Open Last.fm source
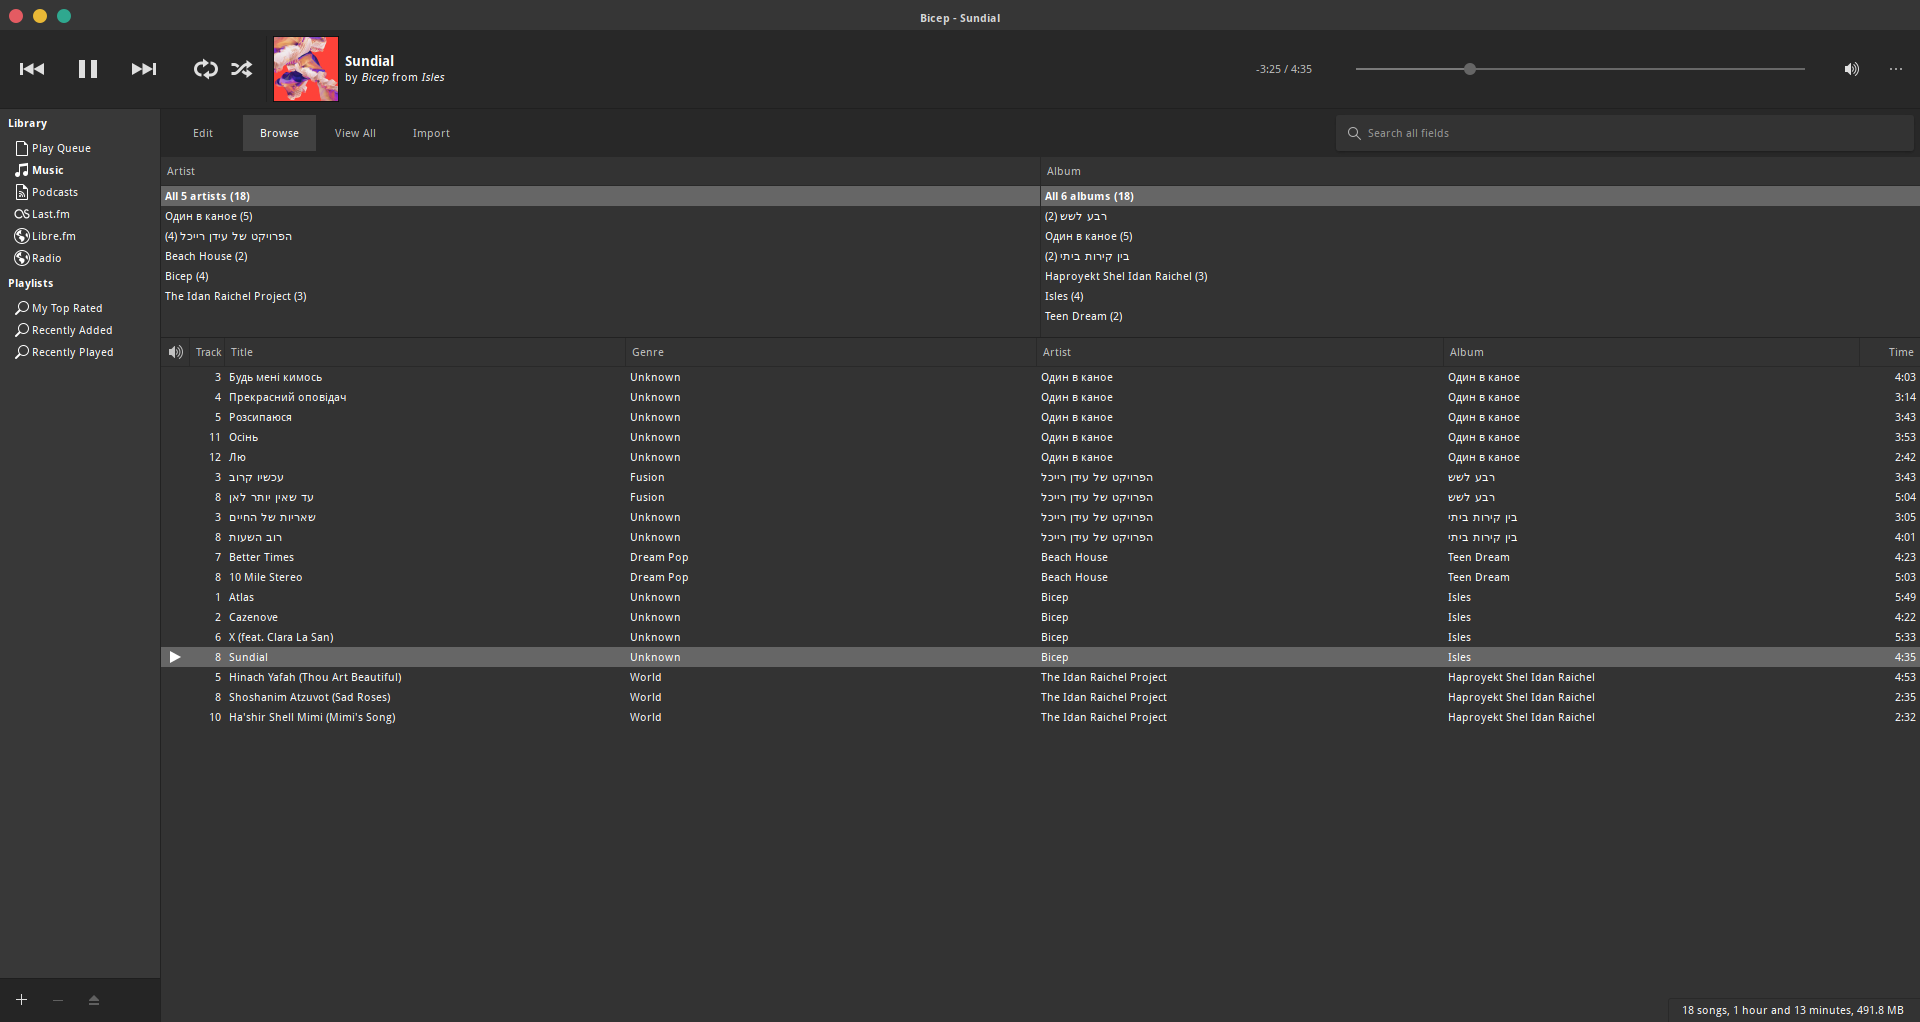Screen dimensions: 1920x1022 click(50, 214)
